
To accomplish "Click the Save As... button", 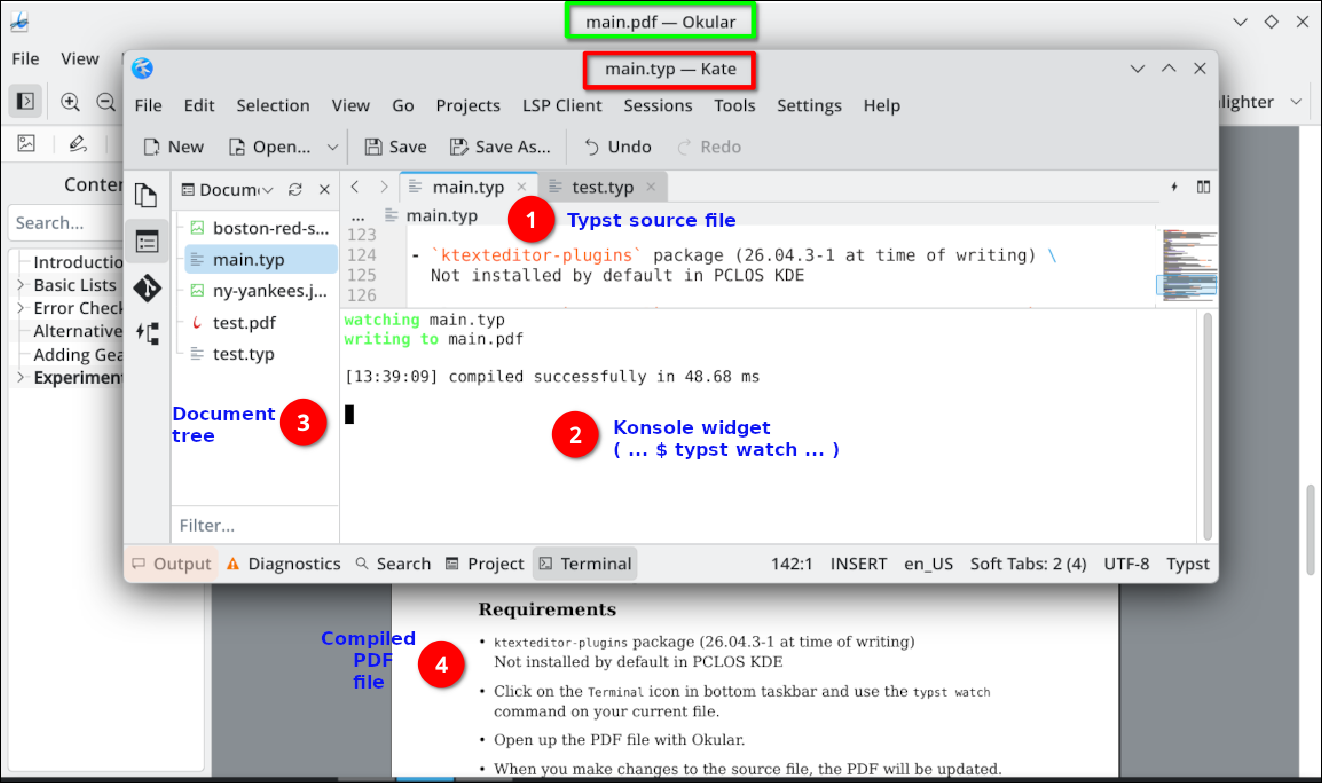I will tap(500, 147).
